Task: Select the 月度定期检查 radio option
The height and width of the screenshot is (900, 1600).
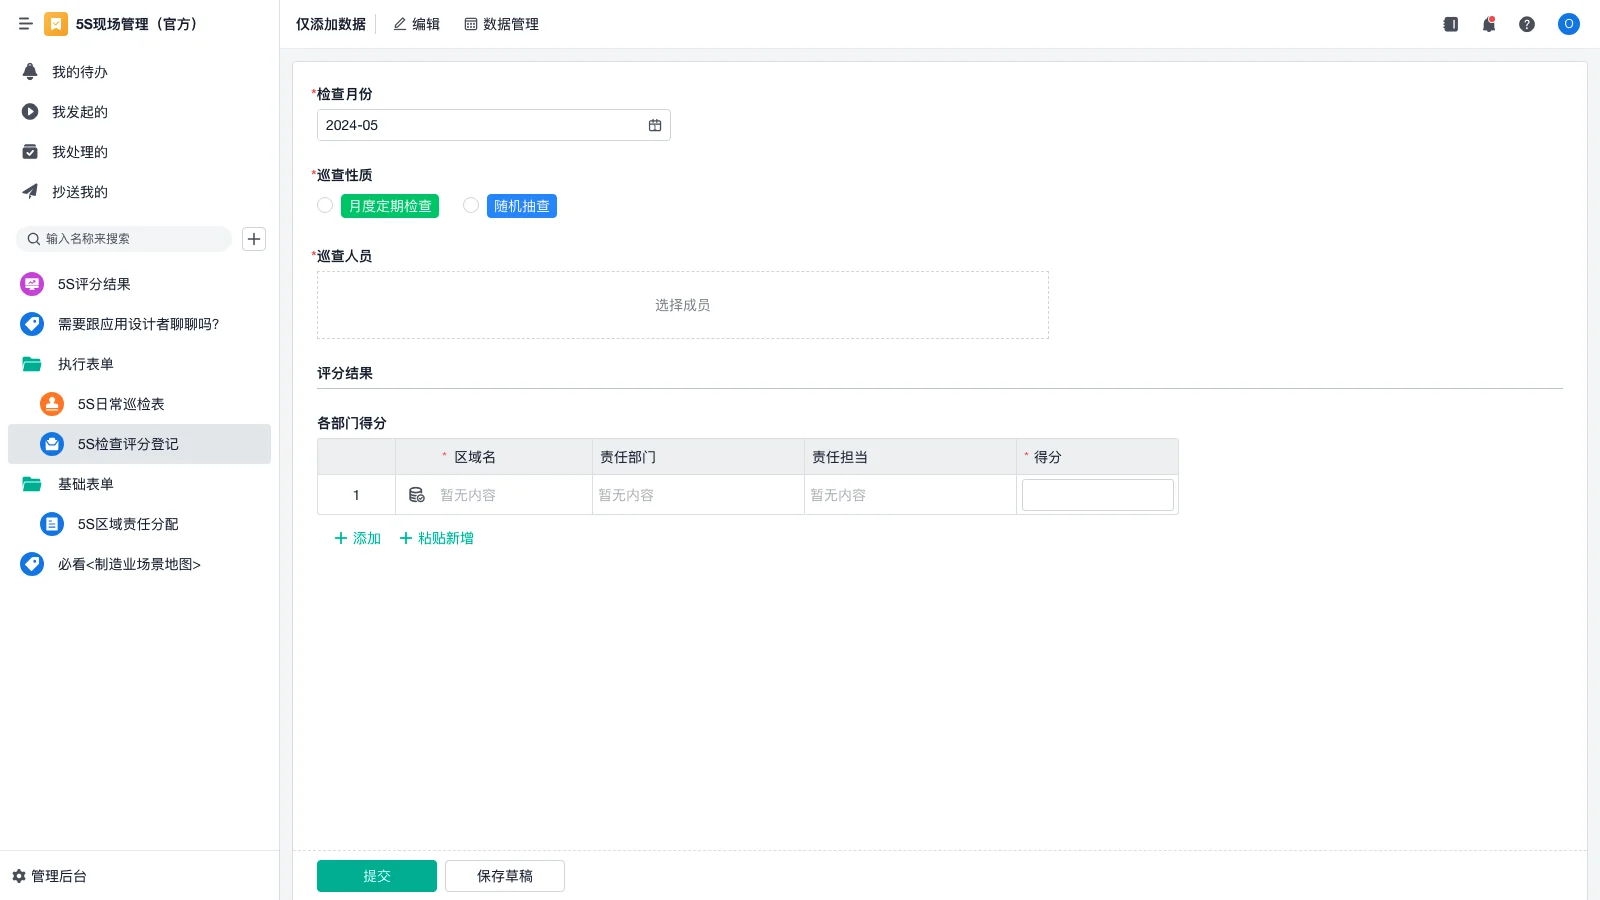Action: point(324,205)
